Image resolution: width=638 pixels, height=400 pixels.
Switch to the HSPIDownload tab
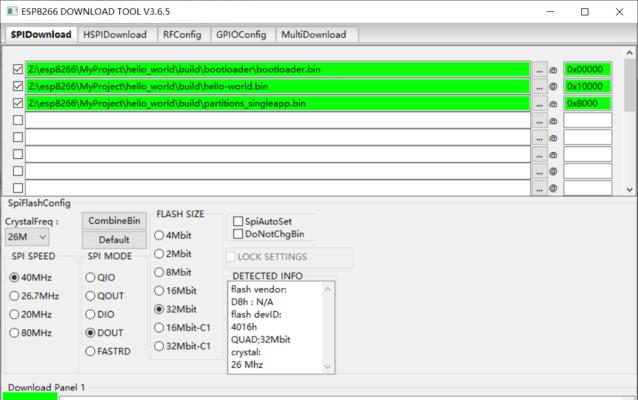[115, 35]
